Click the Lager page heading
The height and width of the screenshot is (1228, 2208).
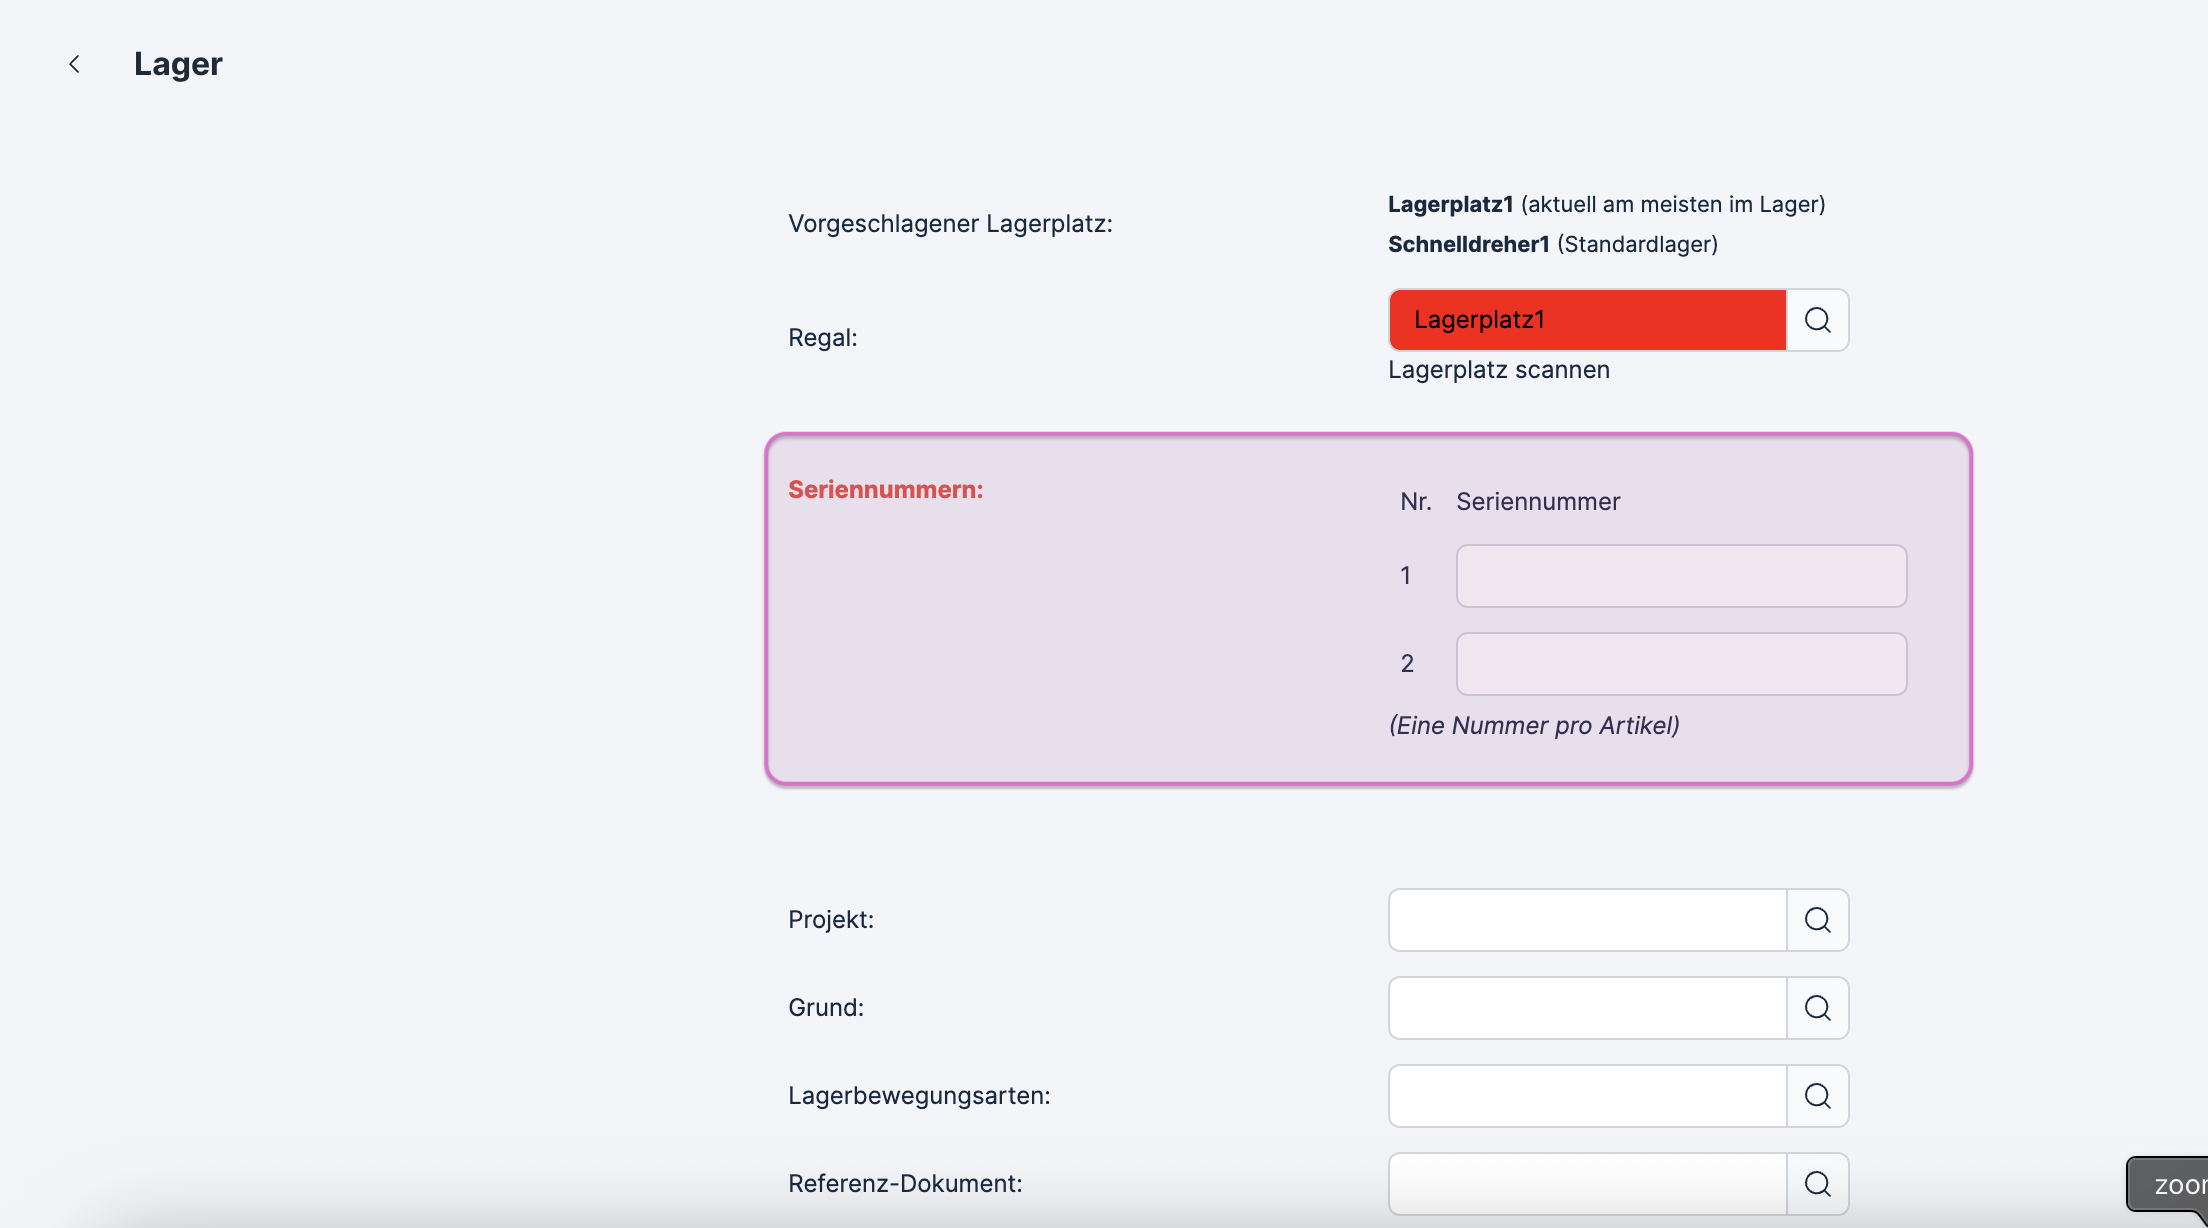click(x=178, y=64)
